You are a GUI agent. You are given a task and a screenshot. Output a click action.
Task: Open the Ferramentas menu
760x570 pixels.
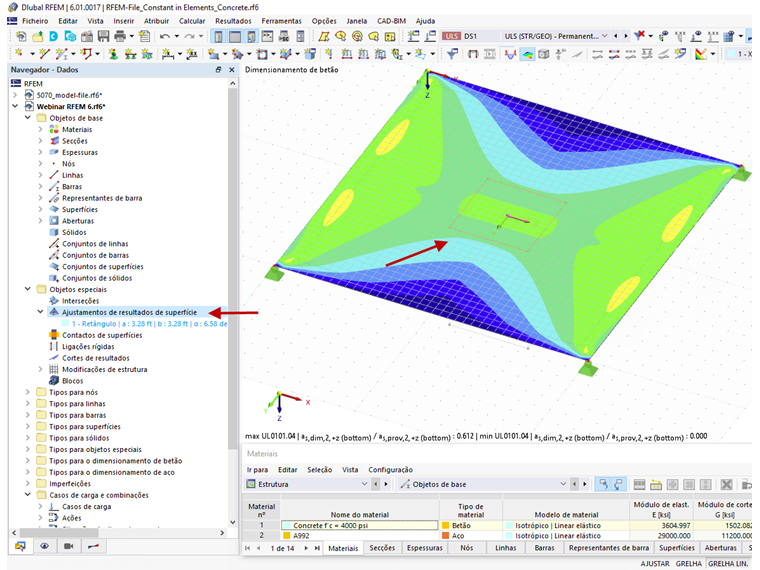281,21
